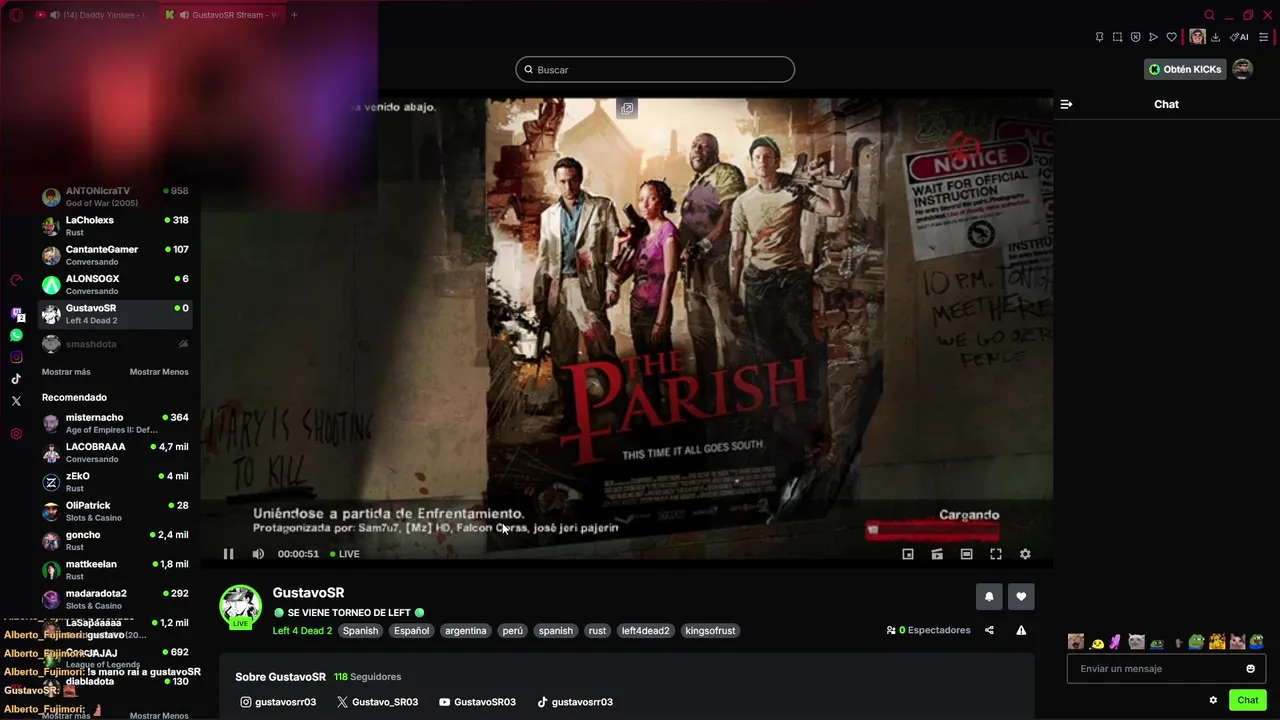1280x720 pixels.
Task: Click the clip creation player icon
Action: pyautogui.click(x=937, y=554)
